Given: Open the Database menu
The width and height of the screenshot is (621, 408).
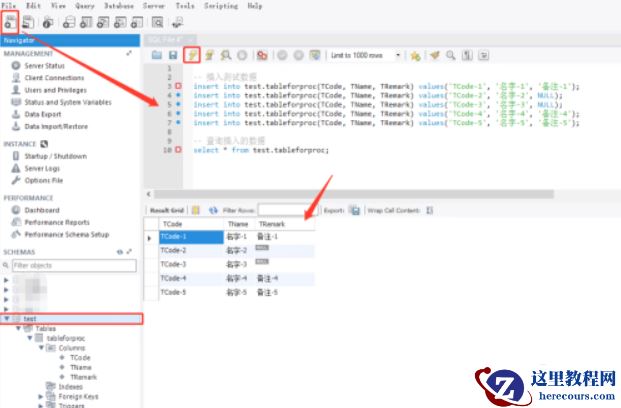Looking at the screenshot, I should click(x=118, y=6).
